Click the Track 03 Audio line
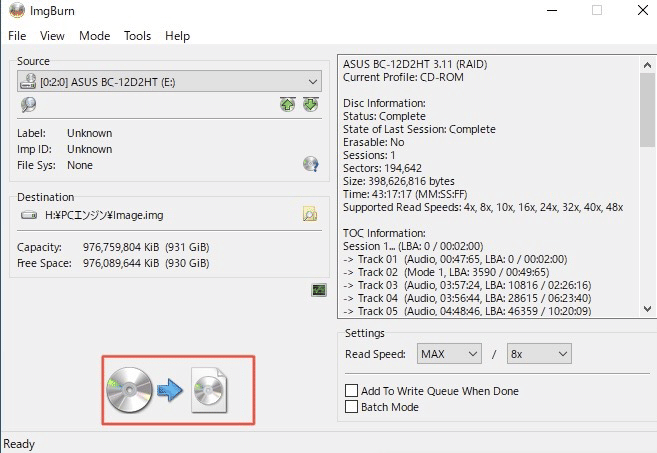 (x=467, y=285)
